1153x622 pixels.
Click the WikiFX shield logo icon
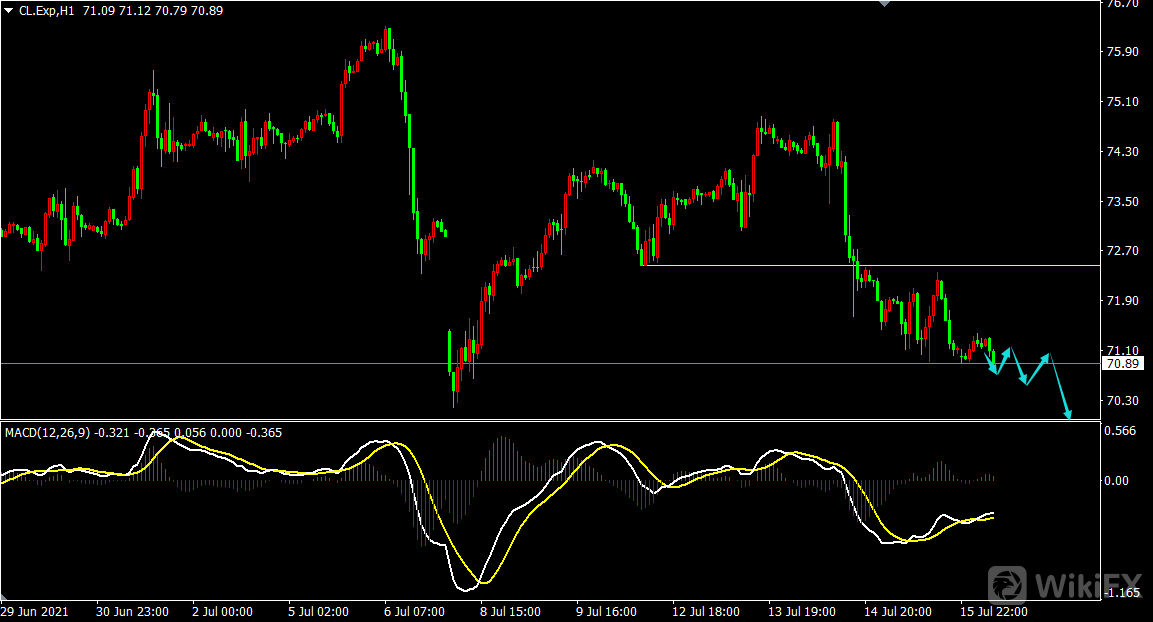click(1007, 584)
